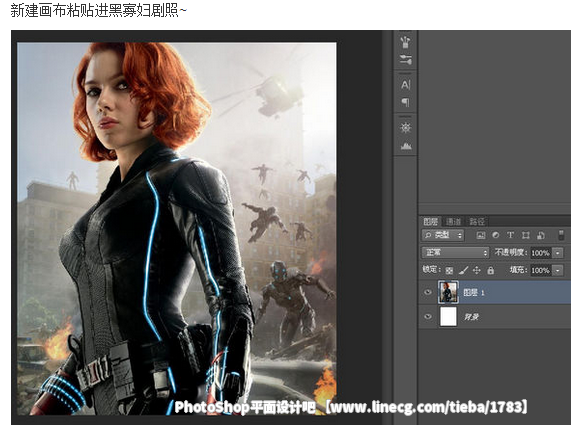The height and width of the screenshot is (426, 583).
Task: Open the Brush panel icon
Action: [x=406, y=42]
